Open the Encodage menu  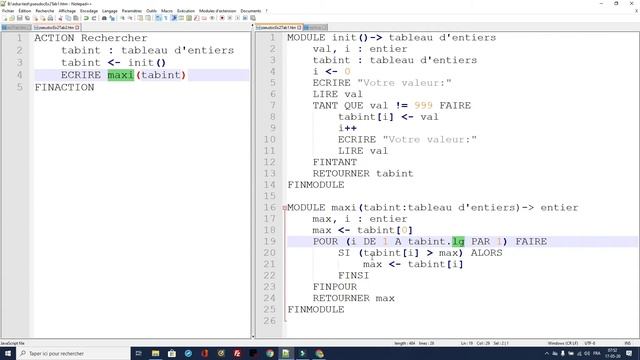click(x=89, y=11)
